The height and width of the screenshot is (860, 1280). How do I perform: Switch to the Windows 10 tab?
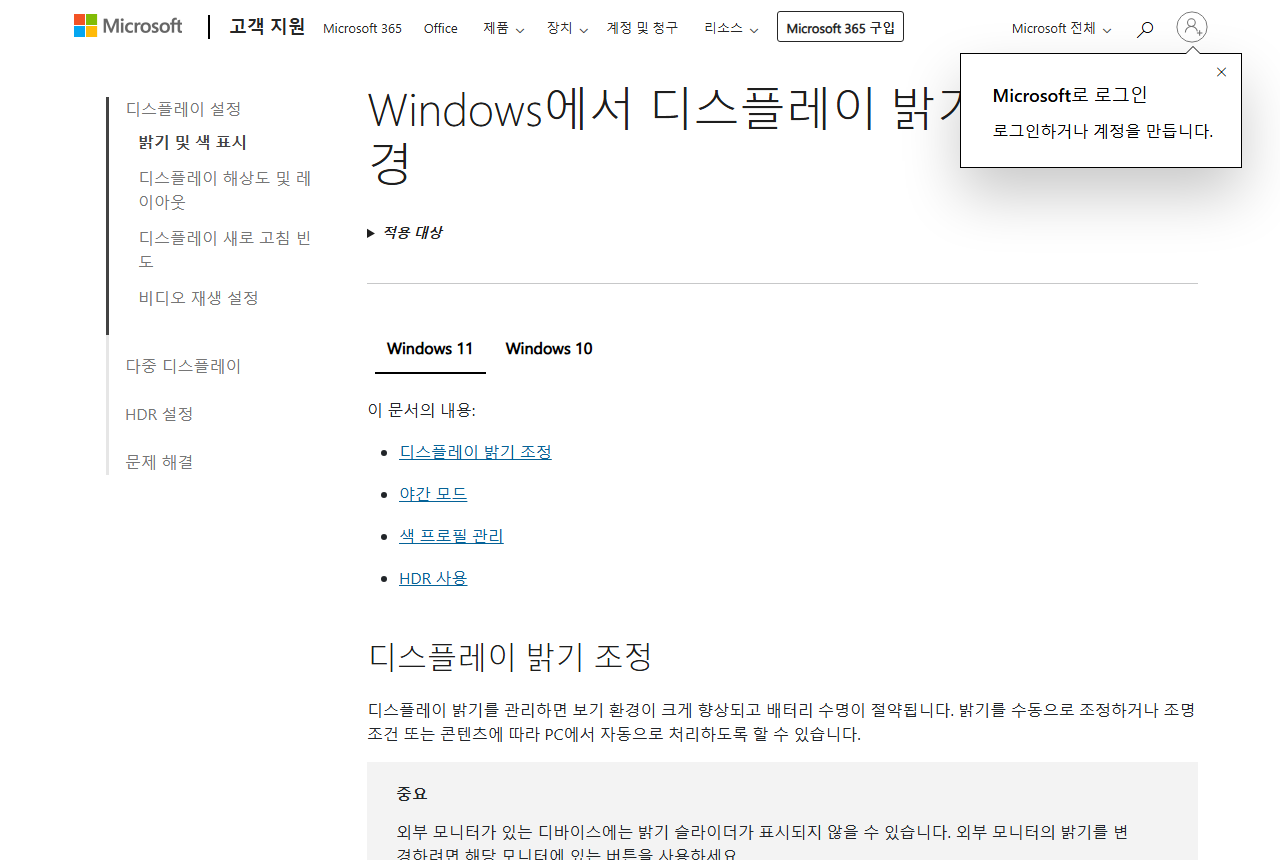pos(549,349)
